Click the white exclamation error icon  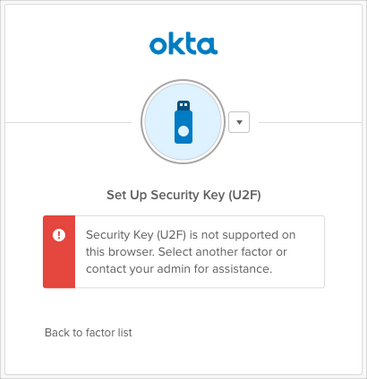coord(59,235)
